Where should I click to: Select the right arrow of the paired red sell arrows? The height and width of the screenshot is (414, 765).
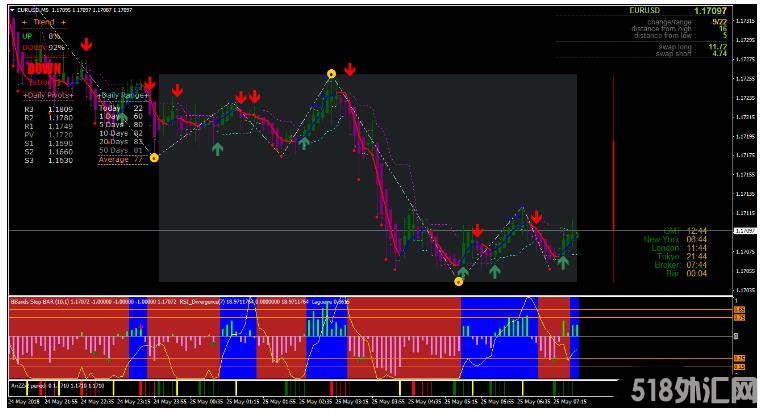(x=254, y=97)
